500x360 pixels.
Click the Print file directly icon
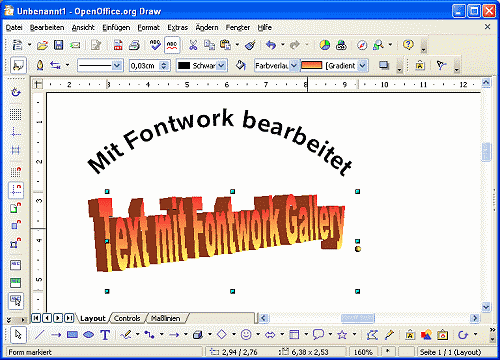tap(134, 45)
